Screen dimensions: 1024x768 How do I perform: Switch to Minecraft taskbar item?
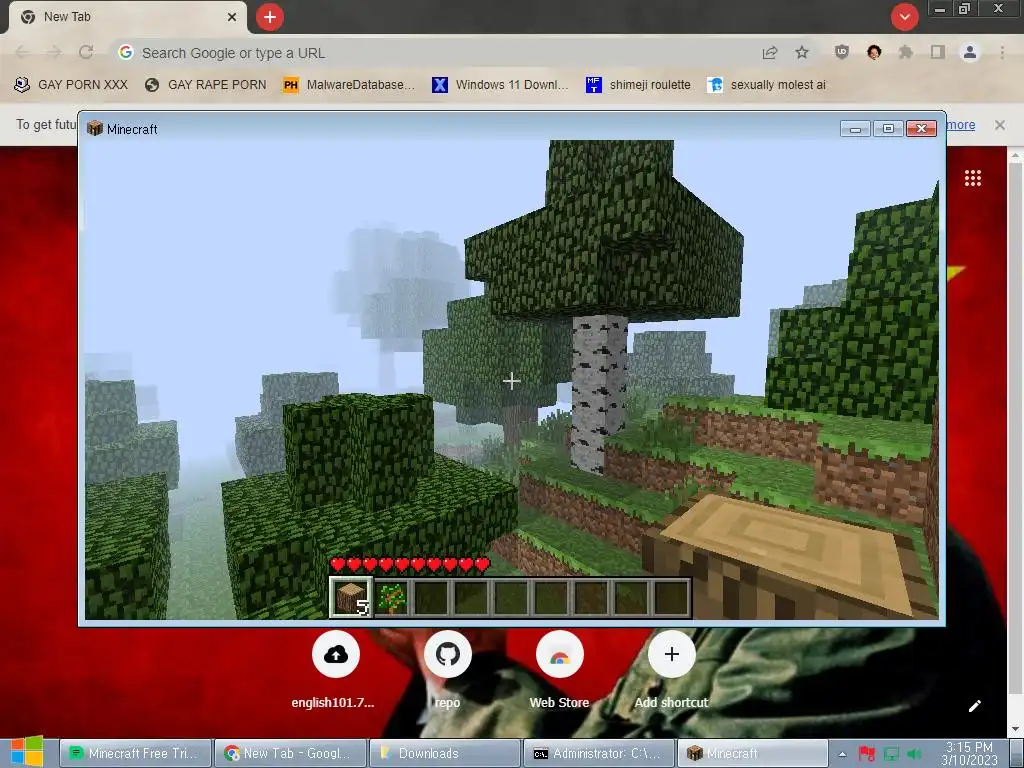pyautogui.click(x=754, y=753)
